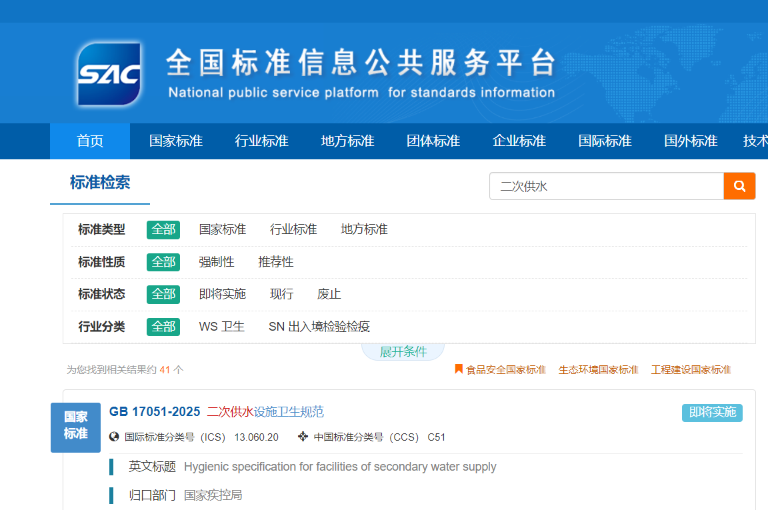Click the orange search magnifier button
Screen dimensions: 768x510
click(x=739, y=186)
